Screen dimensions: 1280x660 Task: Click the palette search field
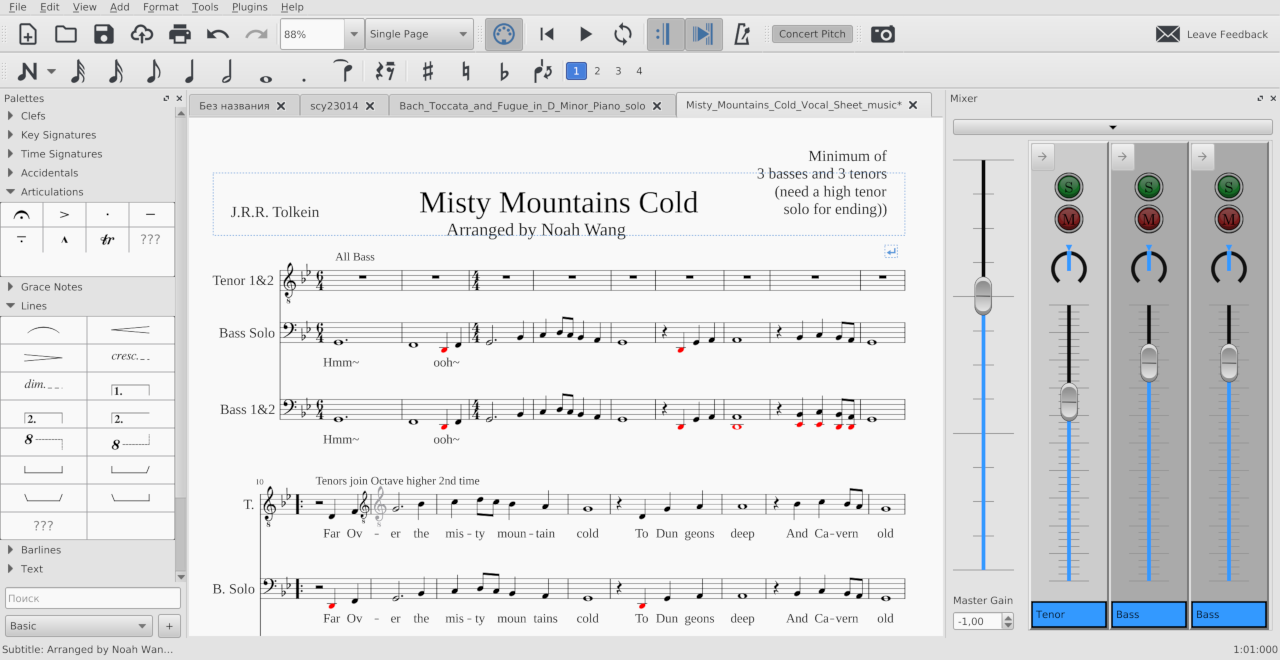[x=93, y=598]
